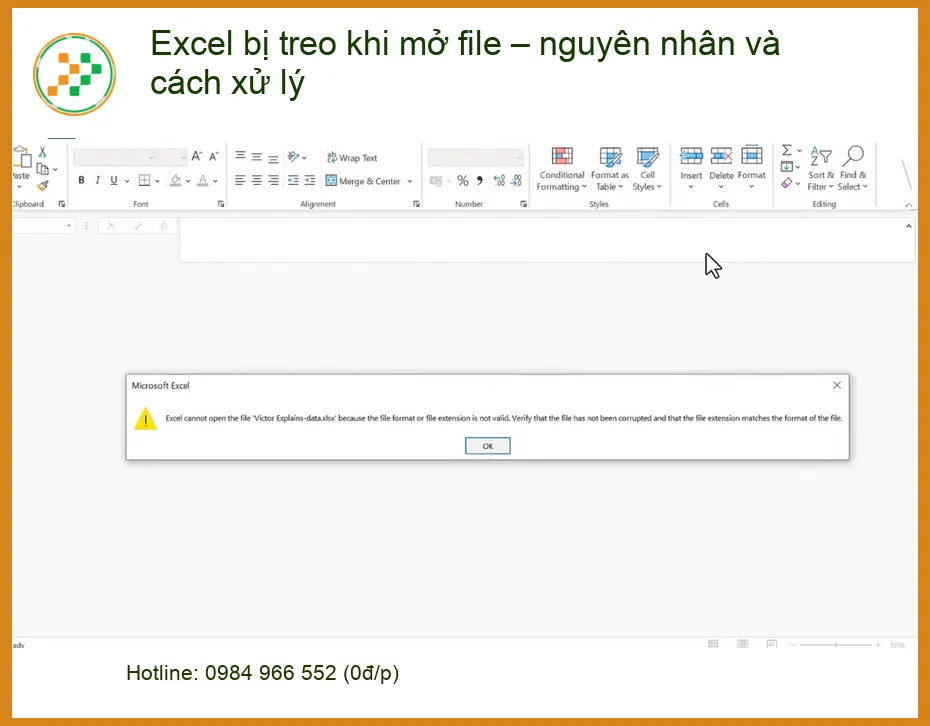Apply Fill Color bucket

[x=176, y=180]
